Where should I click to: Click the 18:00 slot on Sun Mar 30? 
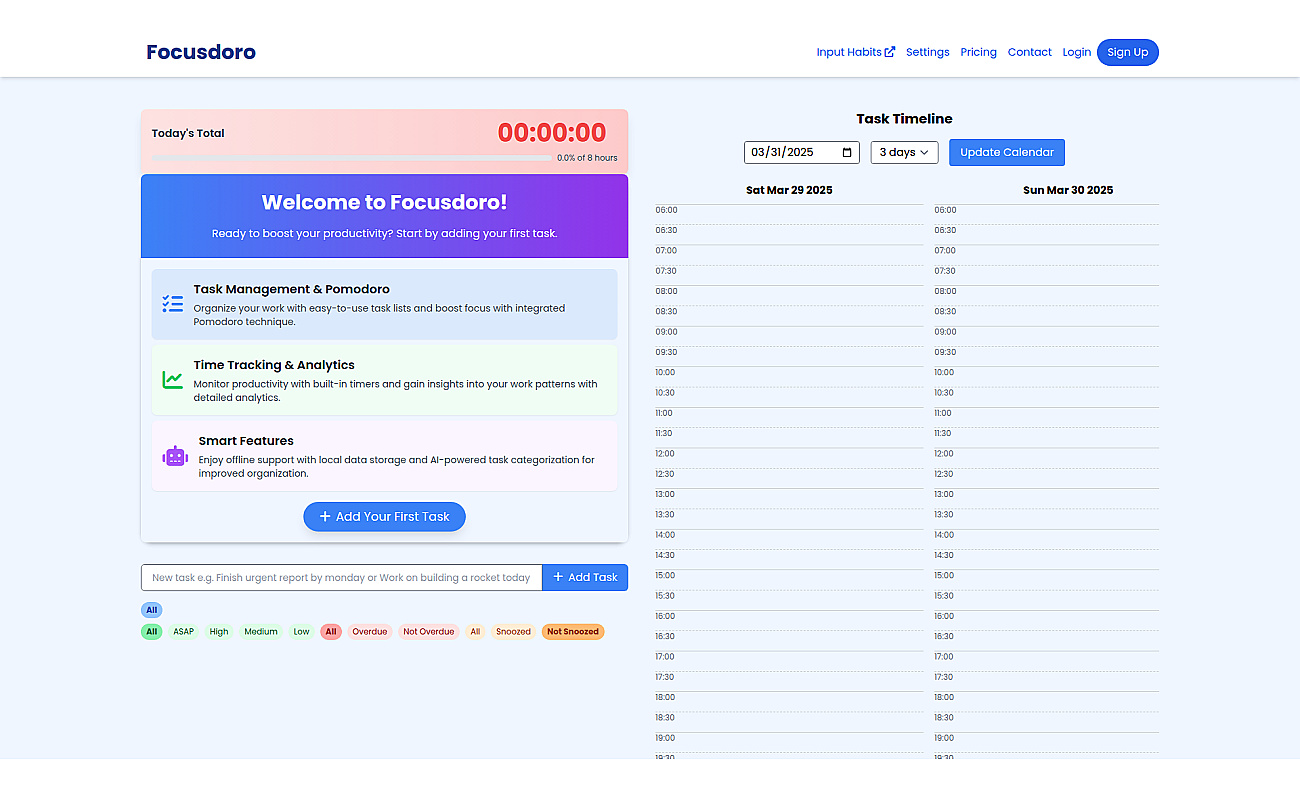tap(1046, 701)
